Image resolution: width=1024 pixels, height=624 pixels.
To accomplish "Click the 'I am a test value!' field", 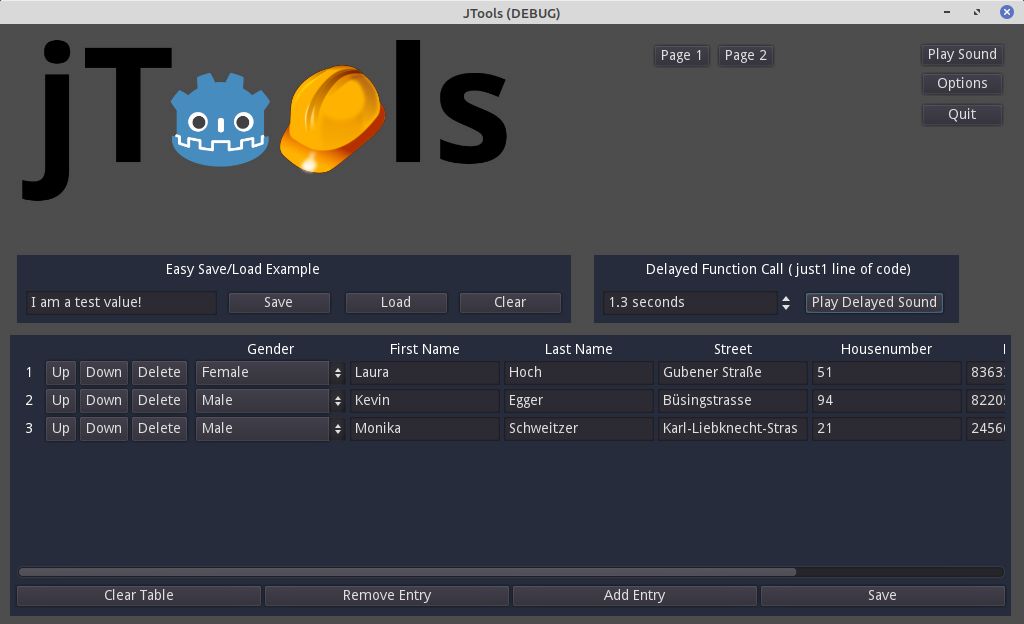I will [121, 302].
